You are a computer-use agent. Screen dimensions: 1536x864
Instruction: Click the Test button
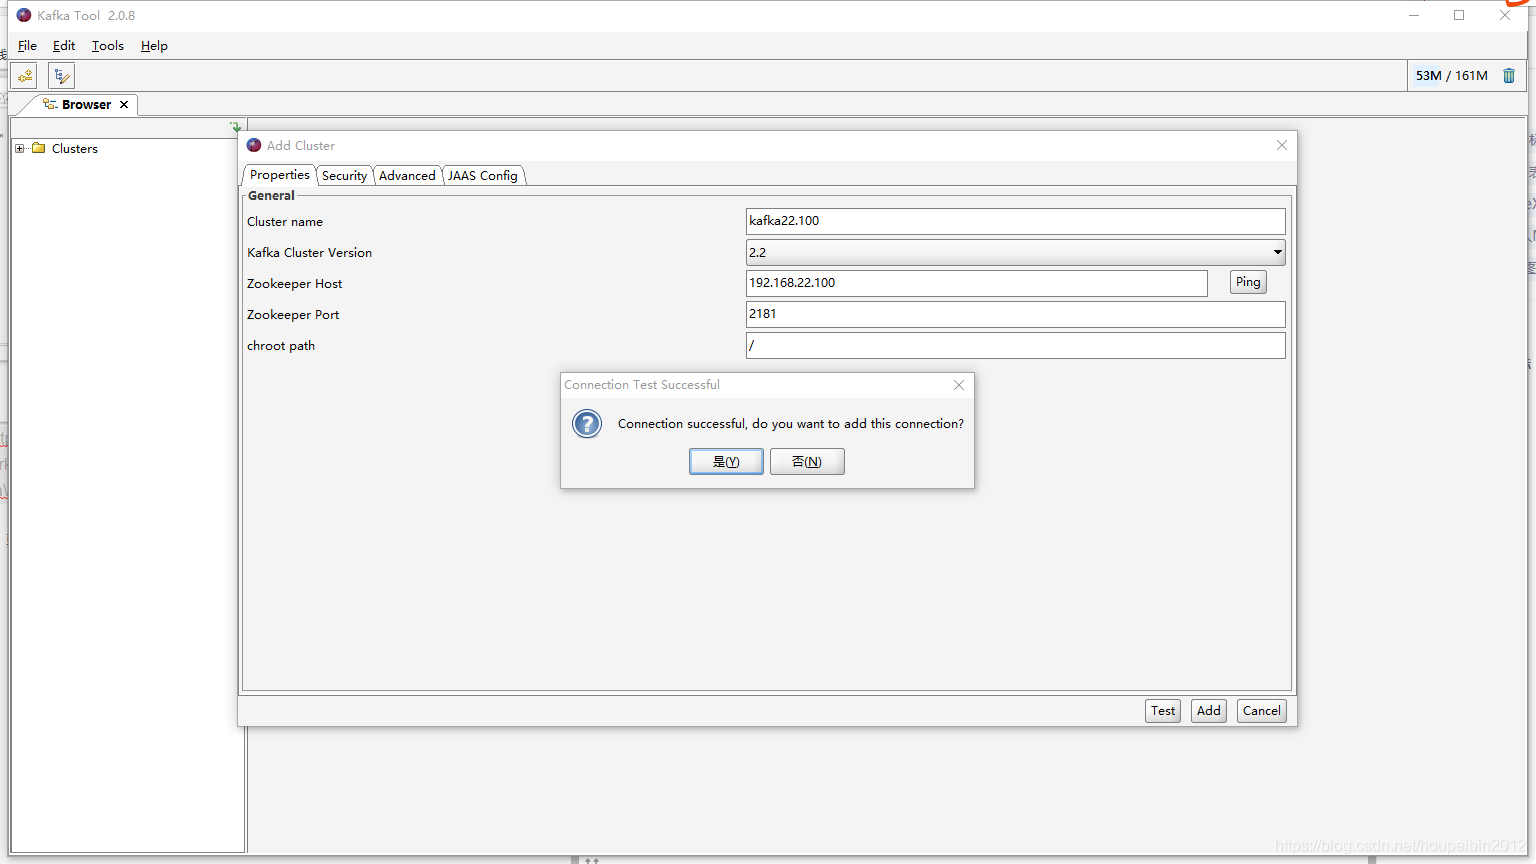click(x=1163, y=711)
